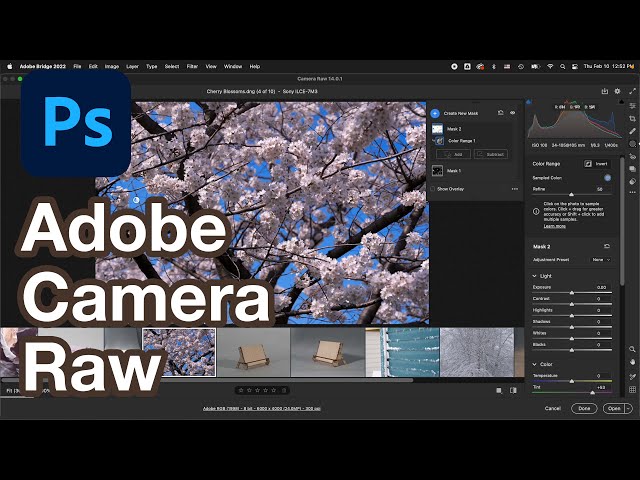Click the Create New Mask plus button
Screen dimensions: 640x480
click(x=436, y=114)
